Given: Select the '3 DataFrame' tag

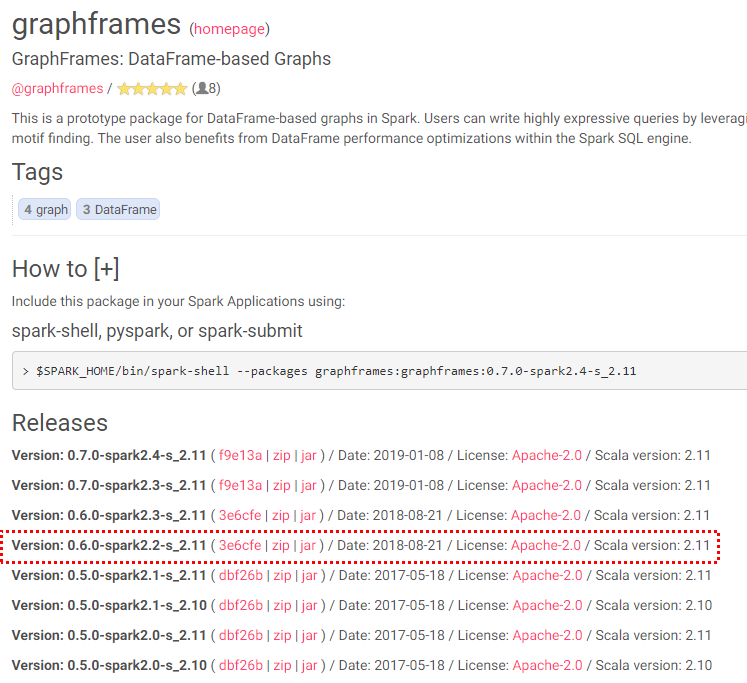Looking at the screenshot, I should pyautogui.click(x=118, y=210).
